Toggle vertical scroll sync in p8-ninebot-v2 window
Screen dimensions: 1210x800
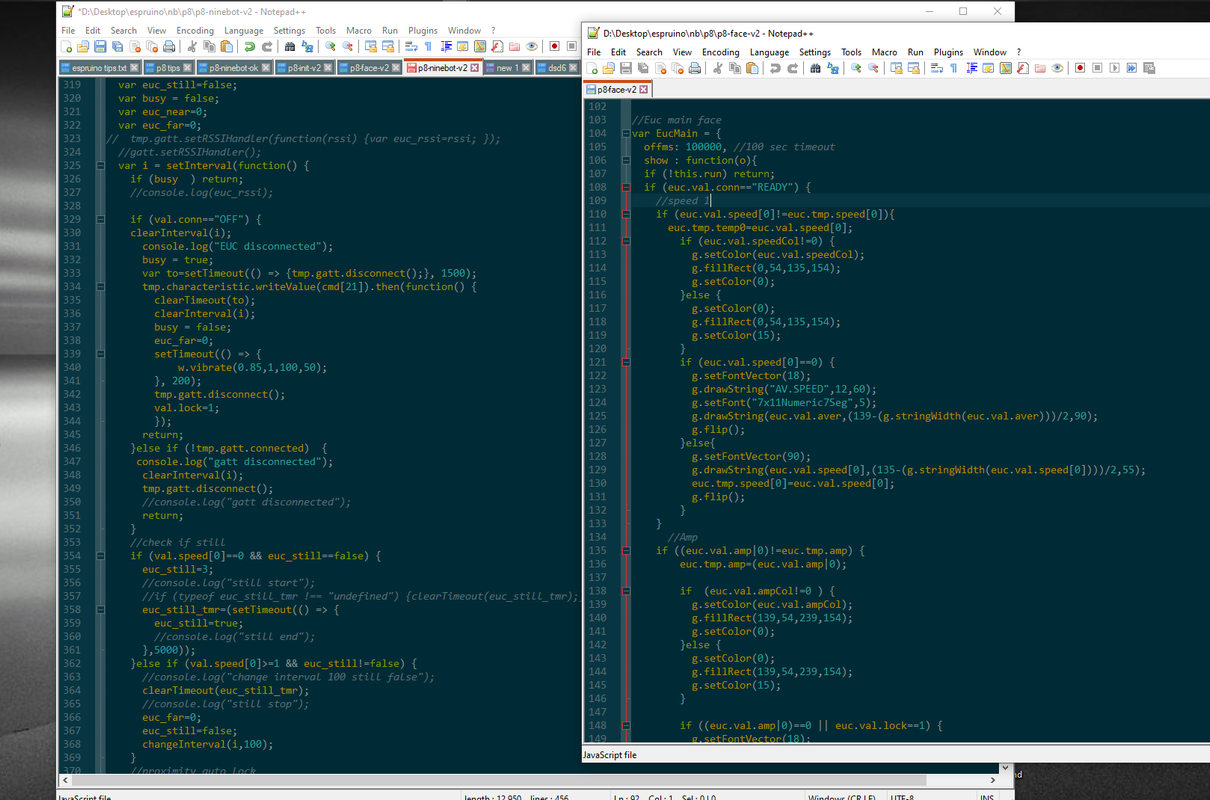pos(372,46)
